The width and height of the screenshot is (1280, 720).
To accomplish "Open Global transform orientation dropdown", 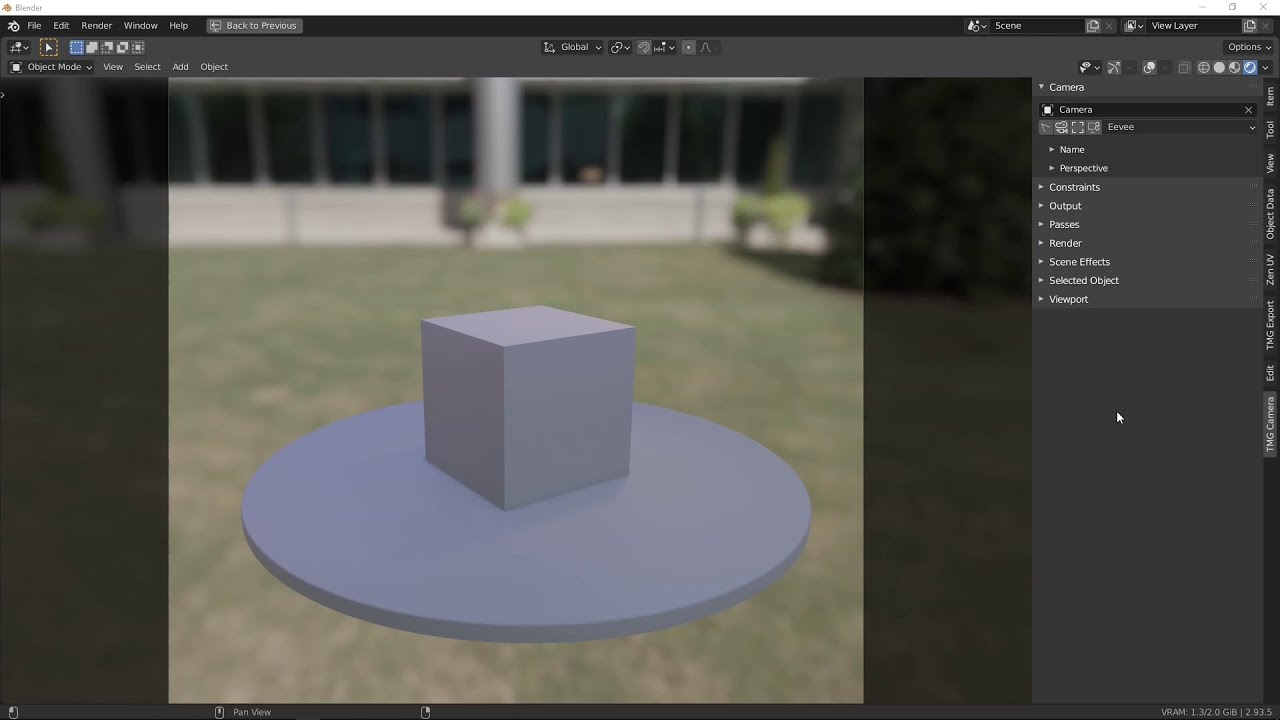I will [572, 47].
